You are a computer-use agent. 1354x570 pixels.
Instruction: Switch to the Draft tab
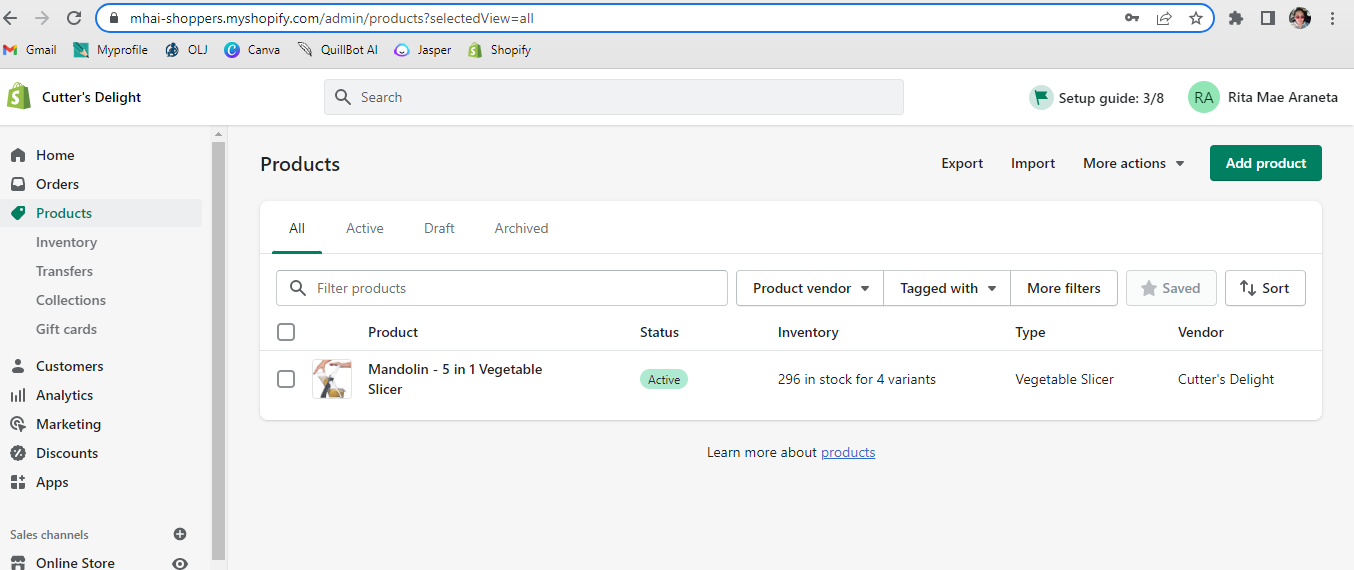[439, 228]
